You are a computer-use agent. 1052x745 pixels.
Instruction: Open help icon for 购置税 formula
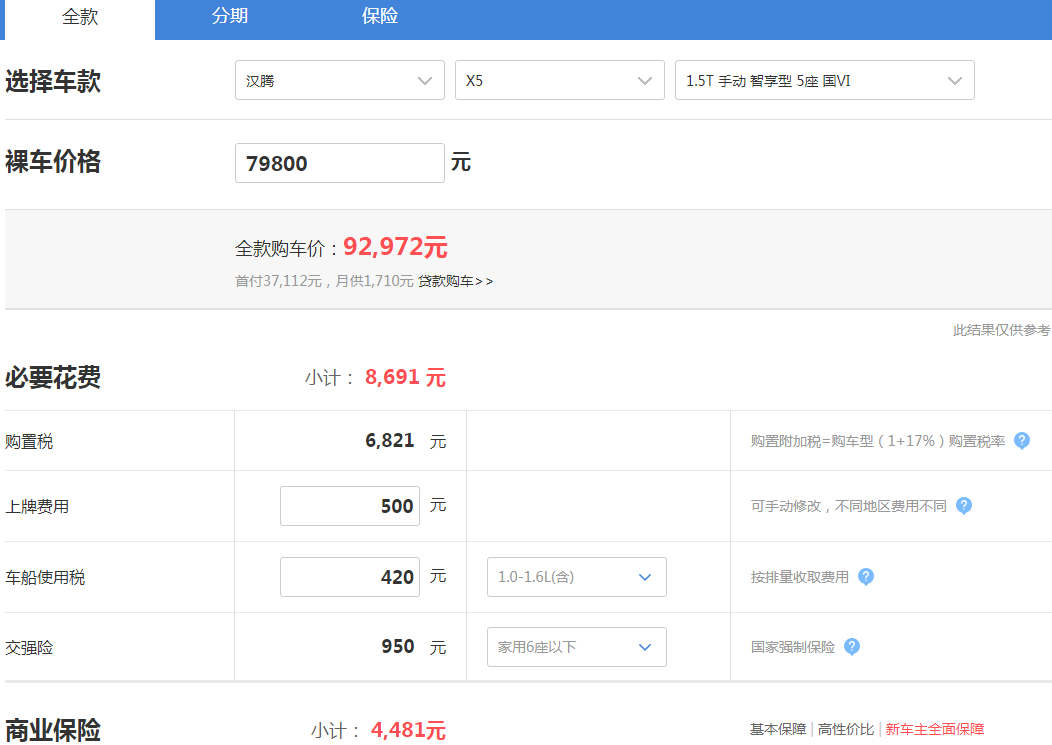pos(1021,441)
